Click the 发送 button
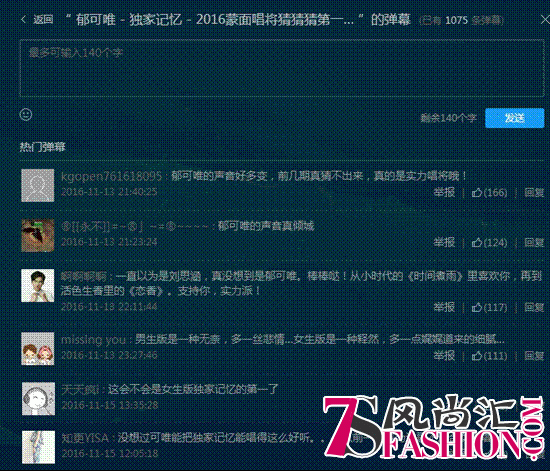Image resolution: width=550 pixels, height=471 pixels. click(x=515, y=118)
